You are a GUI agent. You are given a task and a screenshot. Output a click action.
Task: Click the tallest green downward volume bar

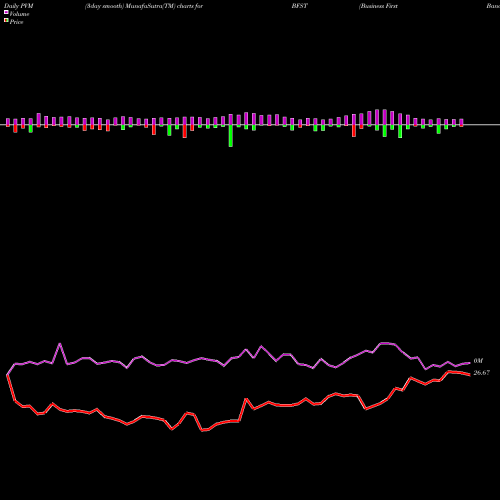click(x=231, y=136)
